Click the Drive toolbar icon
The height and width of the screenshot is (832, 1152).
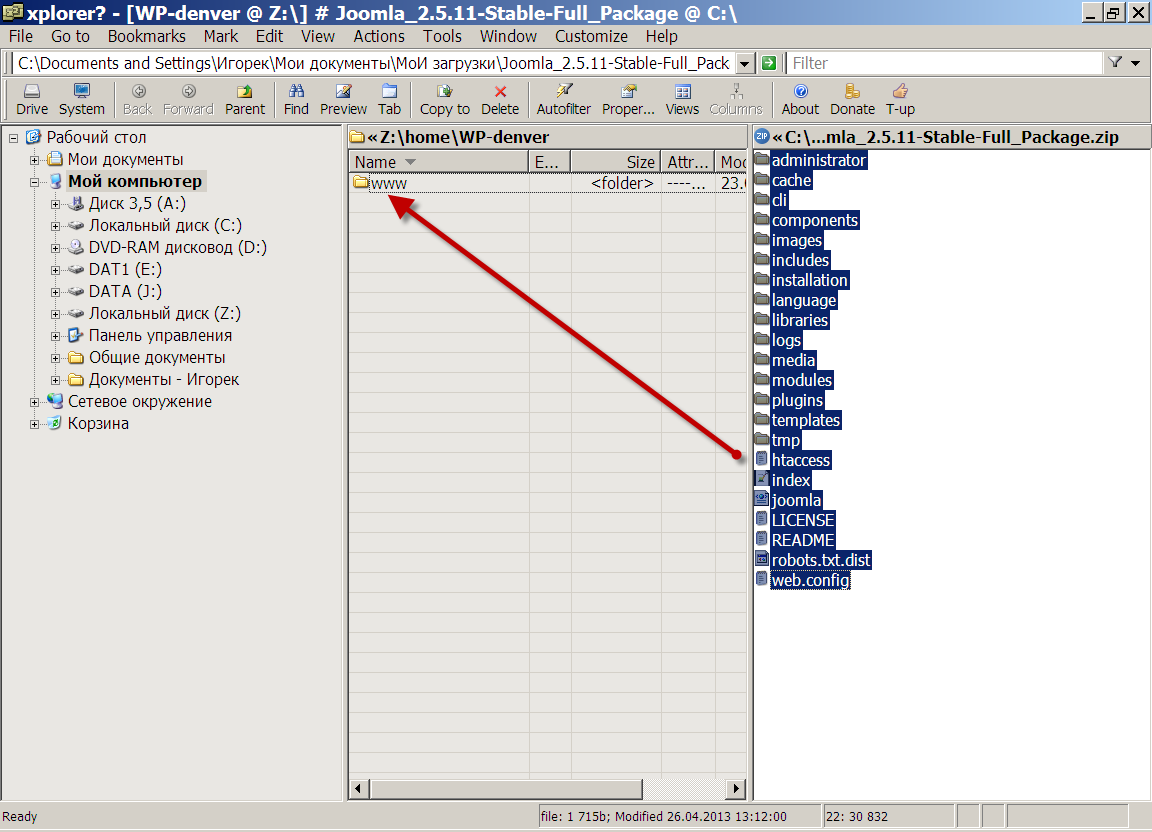32,99
